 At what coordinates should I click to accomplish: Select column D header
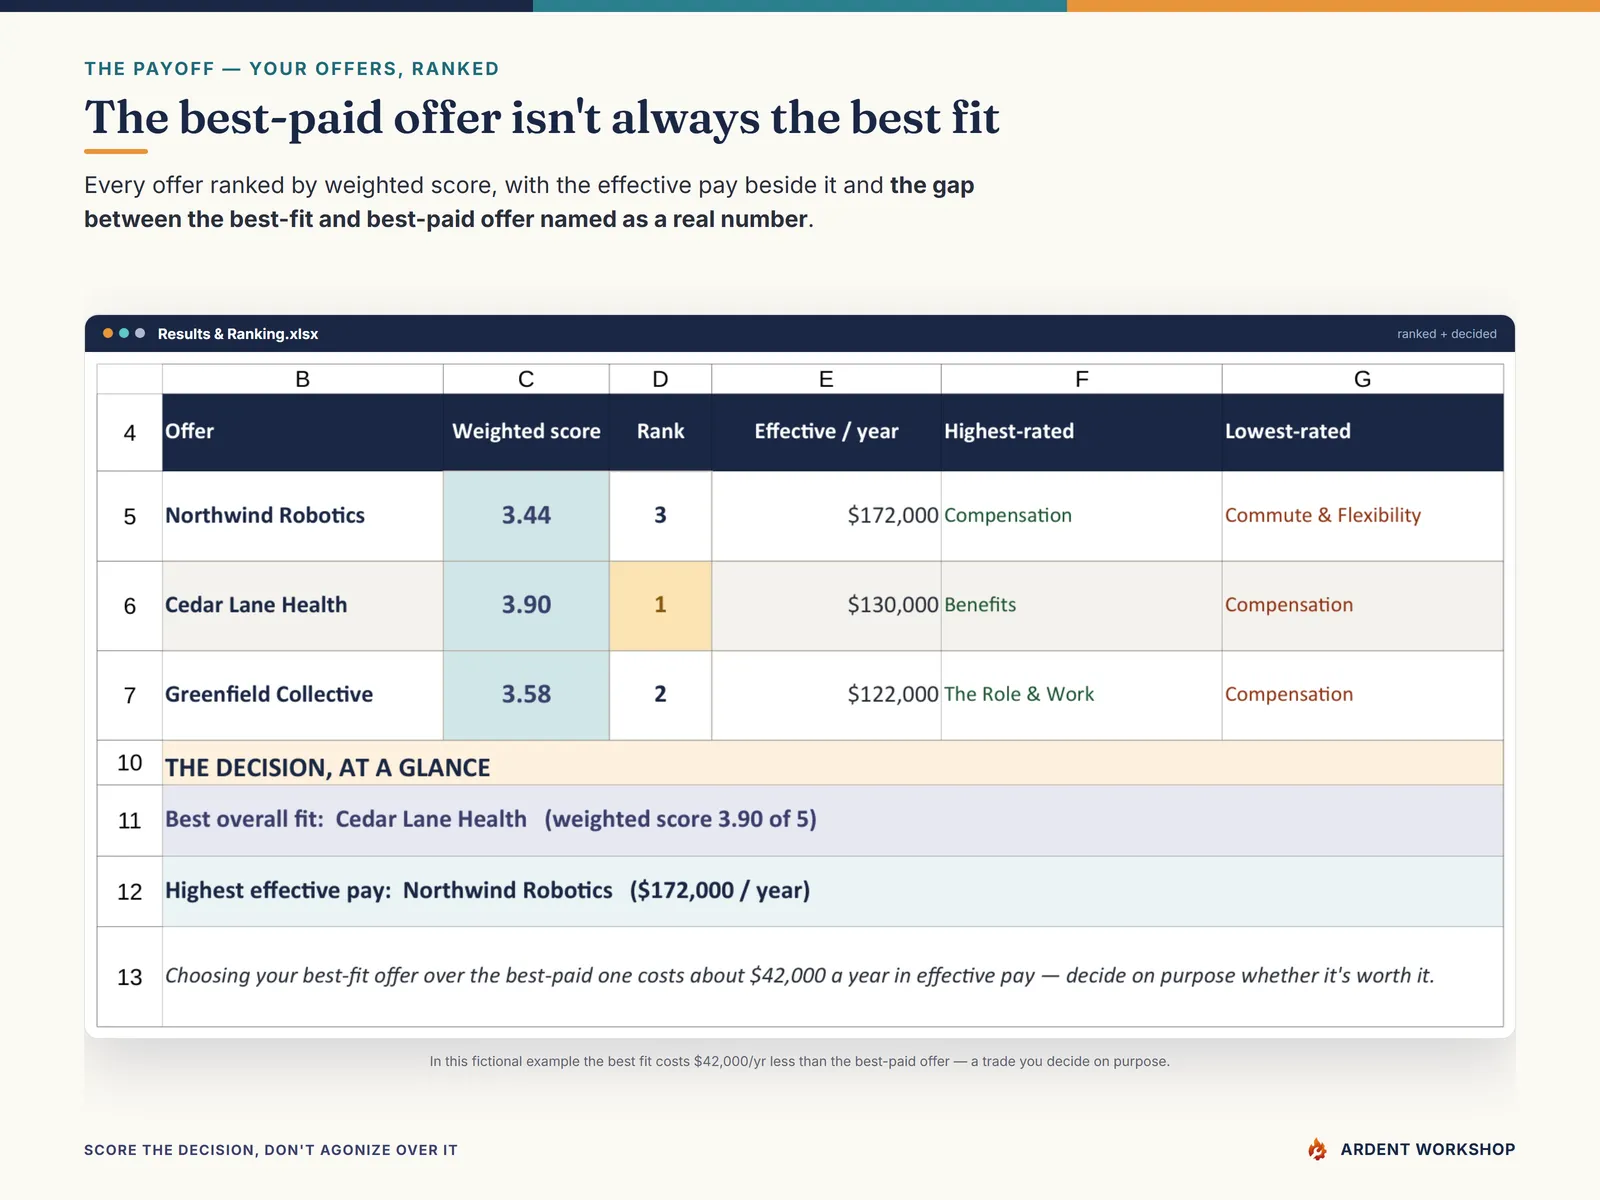click(x=660, y=379)
